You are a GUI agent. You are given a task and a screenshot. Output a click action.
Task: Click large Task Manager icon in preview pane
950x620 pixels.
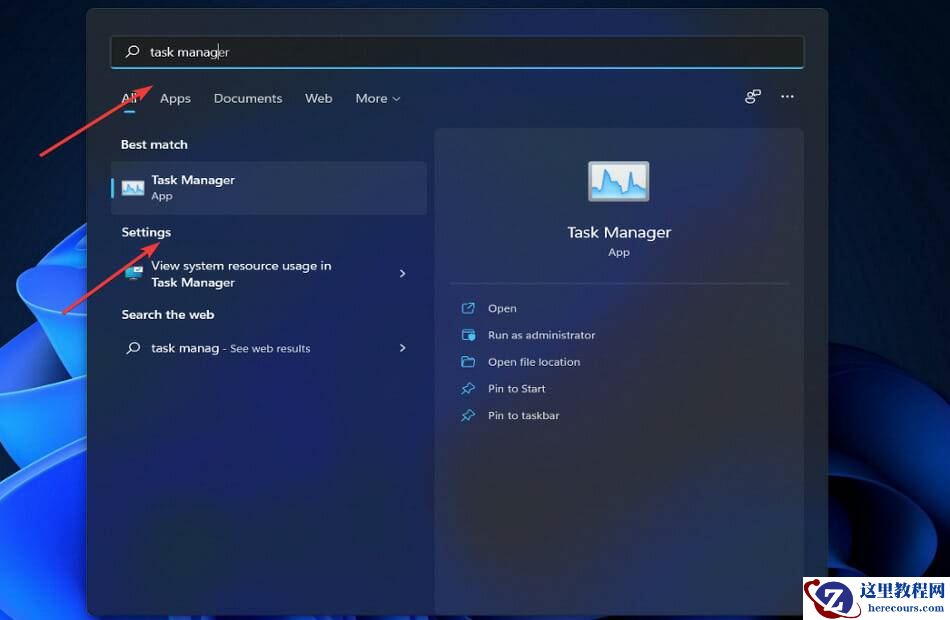point(619,181)
